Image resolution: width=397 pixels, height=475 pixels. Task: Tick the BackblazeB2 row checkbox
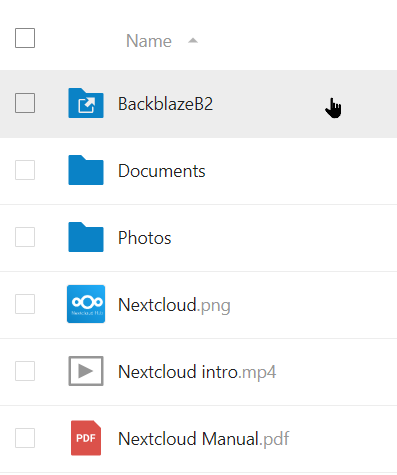25,103
